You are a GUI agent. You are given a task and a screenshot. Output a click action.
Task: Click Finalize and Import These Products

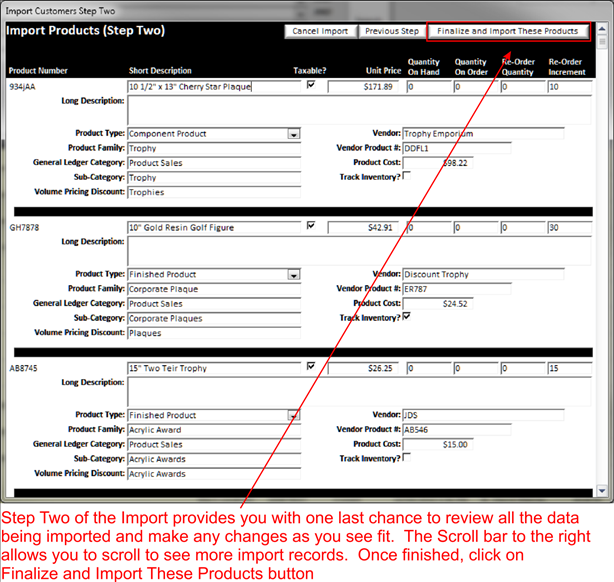click(x=507, y=31)
